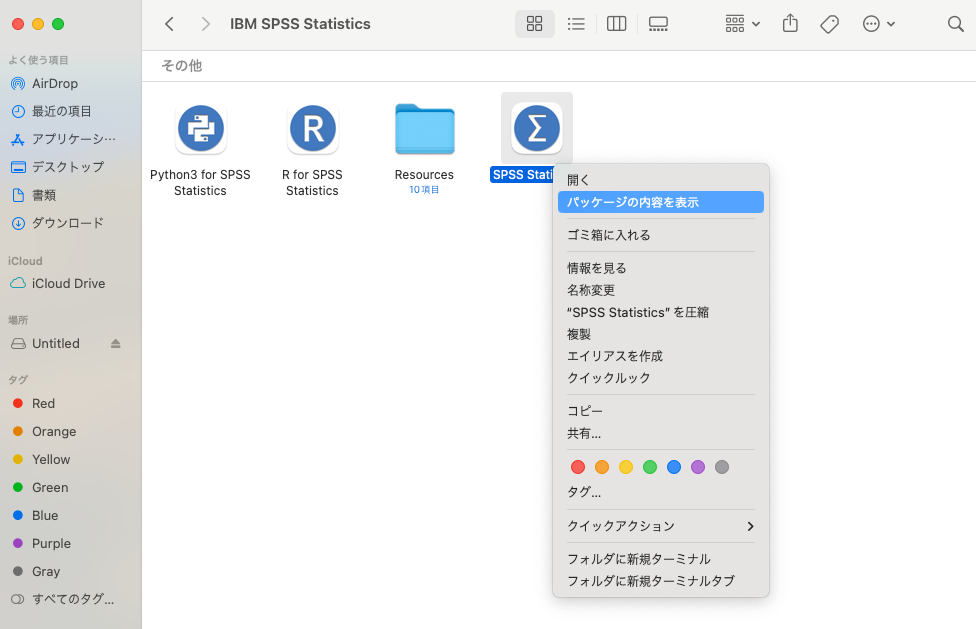Apply the gray tag color dot
This screenshot has height=629, width=976.
[722, 467]
